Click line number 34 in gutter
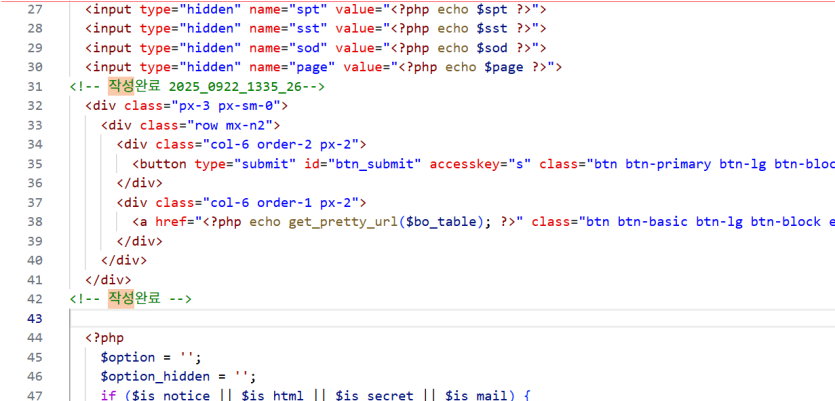Viewport: 835px width, 401px height. tap(35, 145)
